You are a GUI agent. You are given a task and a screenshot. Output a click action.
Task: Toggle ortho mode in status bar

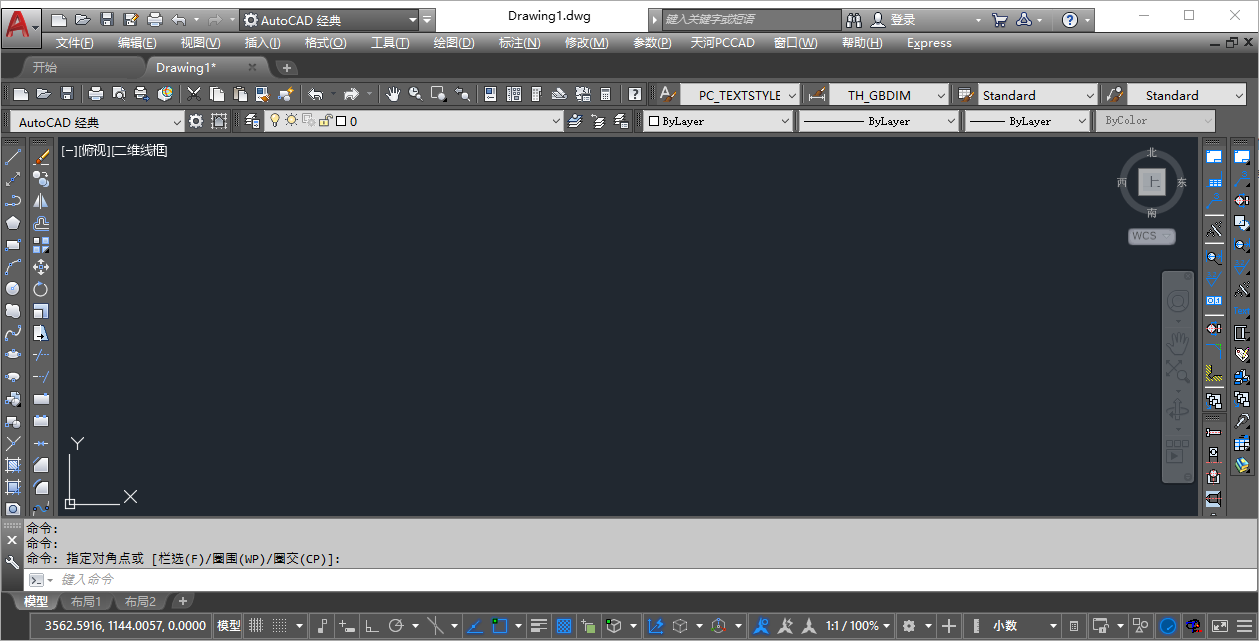click(x=371, y=626)
